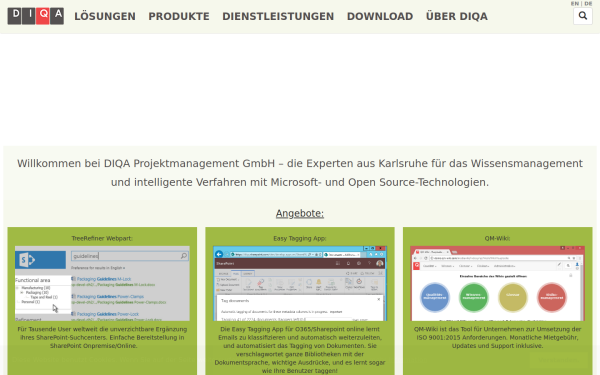Switch language to EN
The width and height of the screenshot is (600, 375).
pyautogui.click(x=575, y=3)
